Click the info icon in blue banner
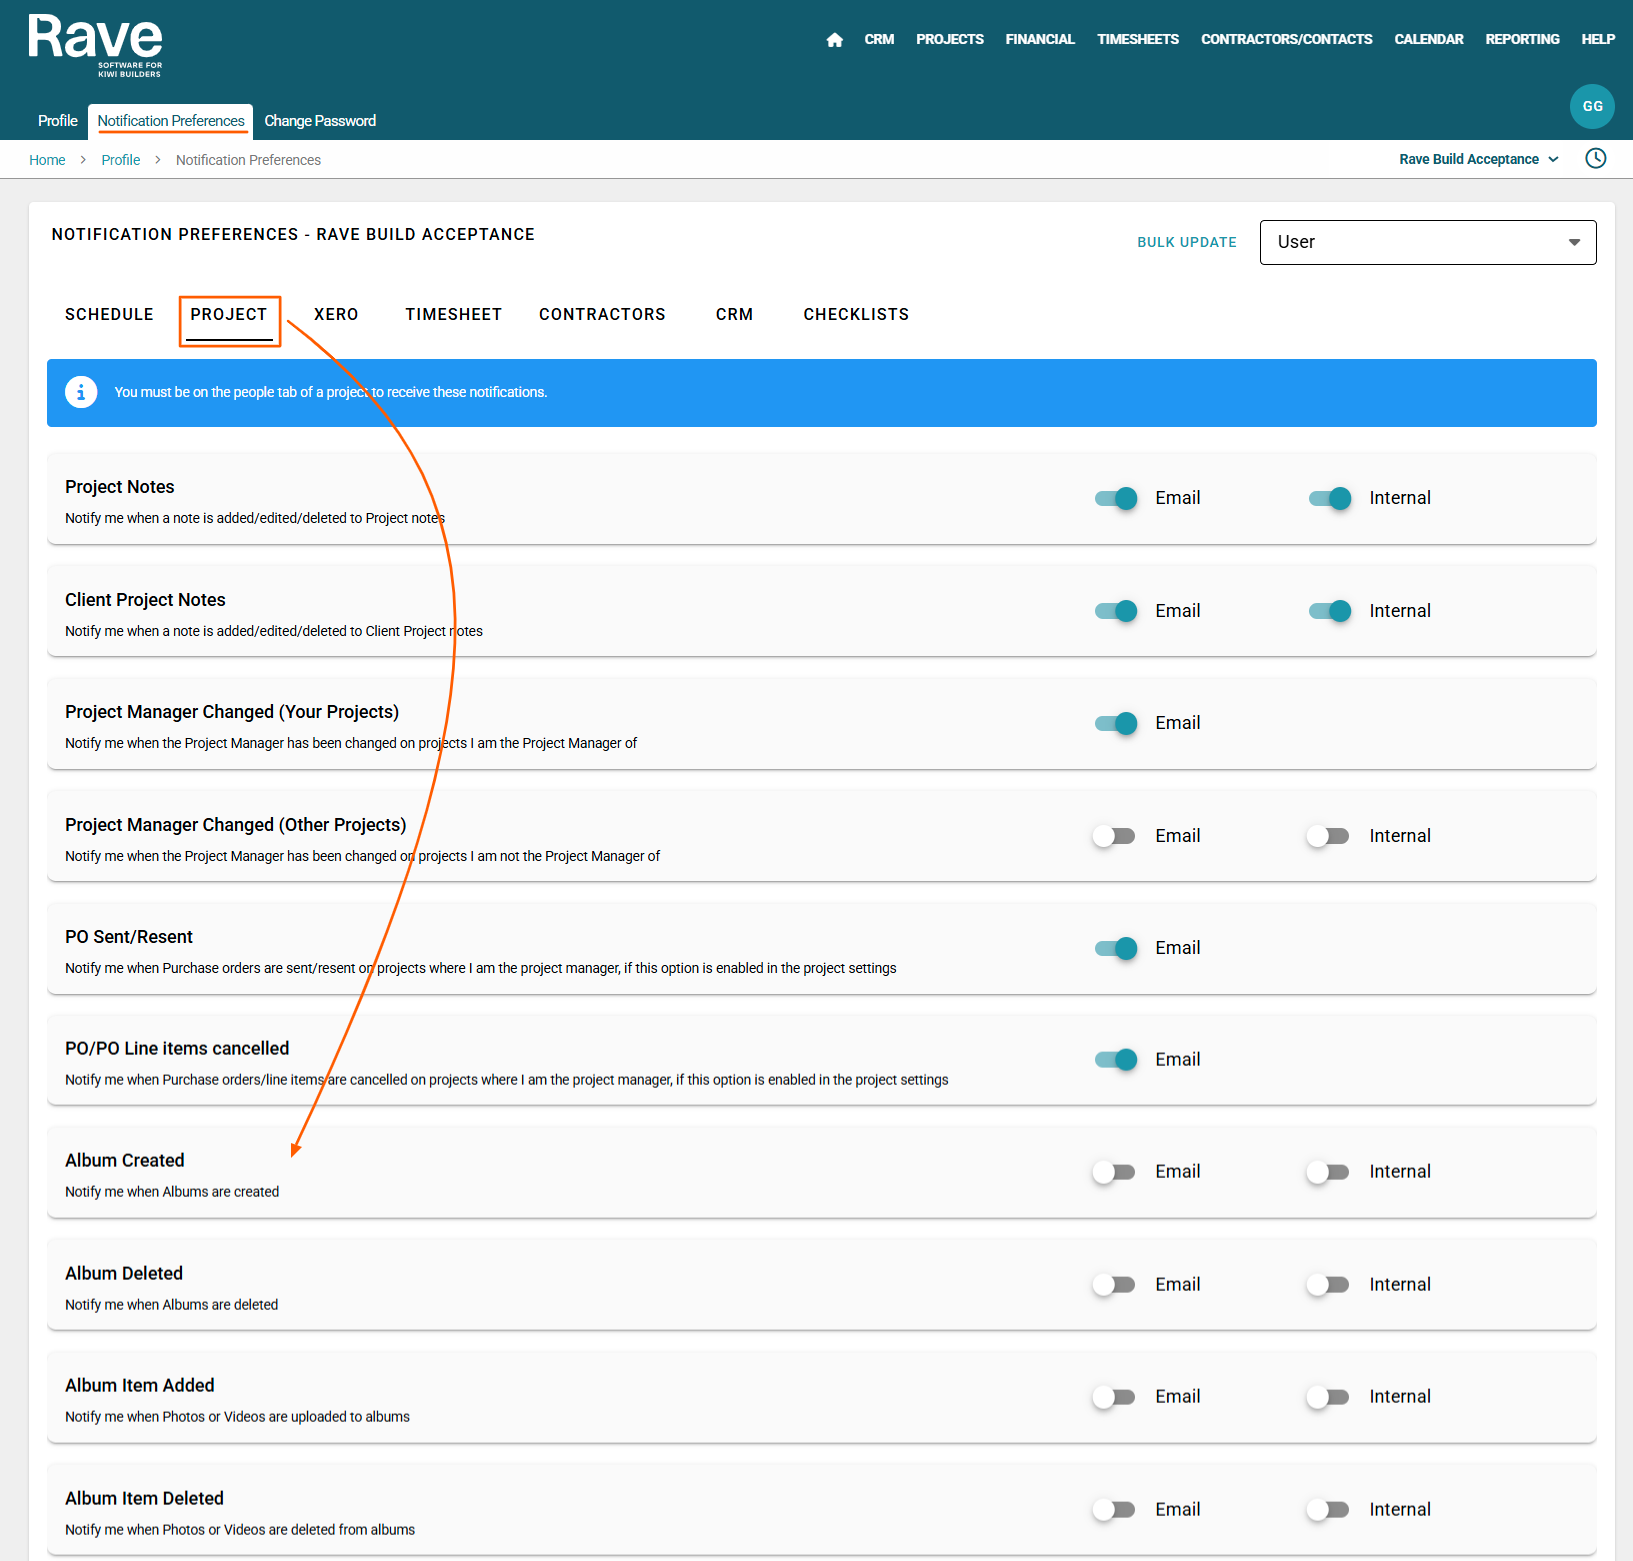This screenshot has height=1561, width=1633. pos(81,392)
